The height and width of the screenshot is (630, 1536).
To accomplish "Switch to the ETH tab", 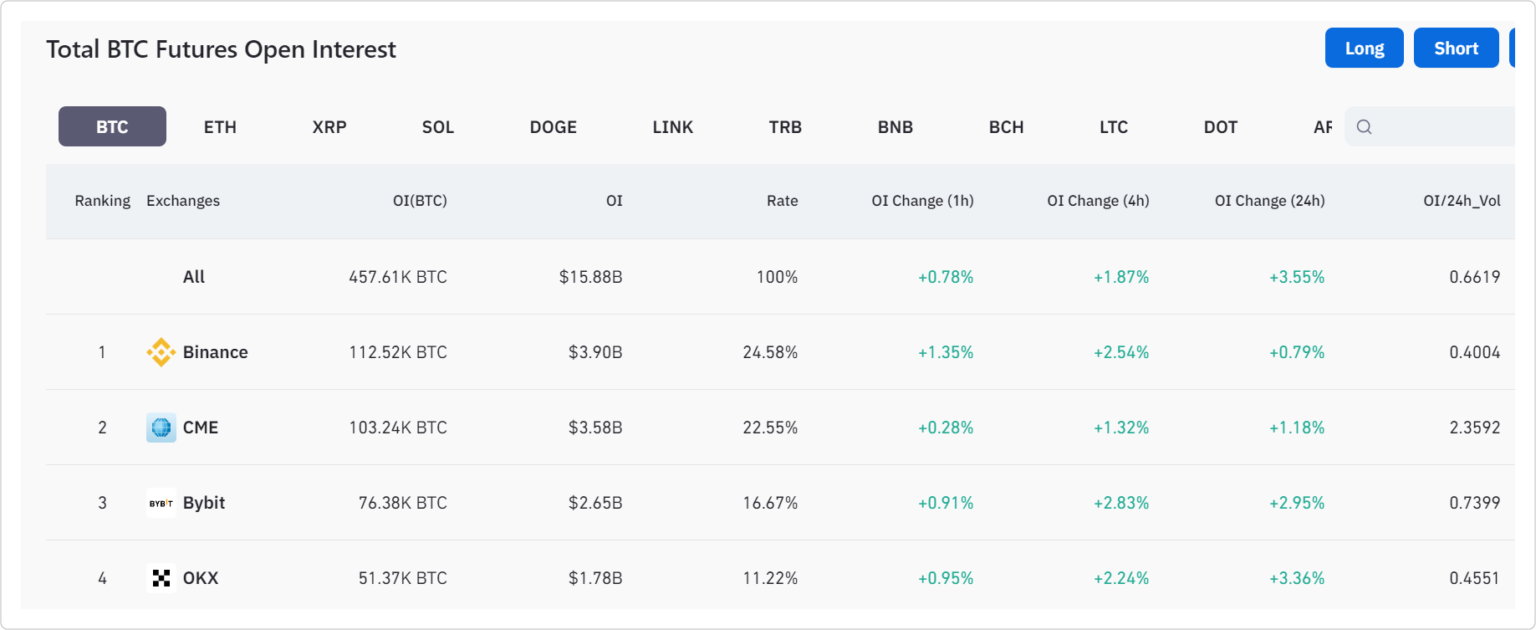I will (220, 127).
